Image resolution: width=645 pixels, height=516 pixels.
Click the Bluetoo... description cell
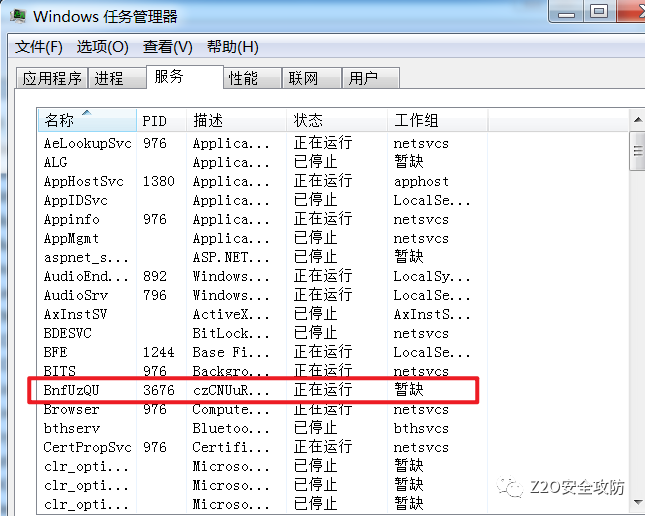(x=231, y=428)
